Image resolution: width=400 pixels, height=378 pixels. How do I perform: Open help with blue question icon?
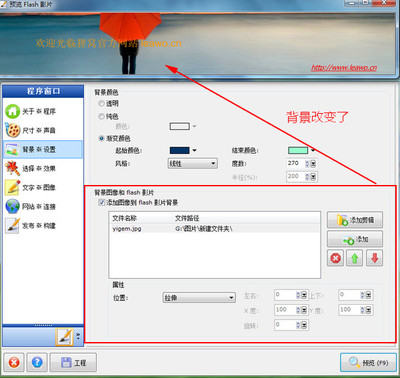(x=37, y=362)
